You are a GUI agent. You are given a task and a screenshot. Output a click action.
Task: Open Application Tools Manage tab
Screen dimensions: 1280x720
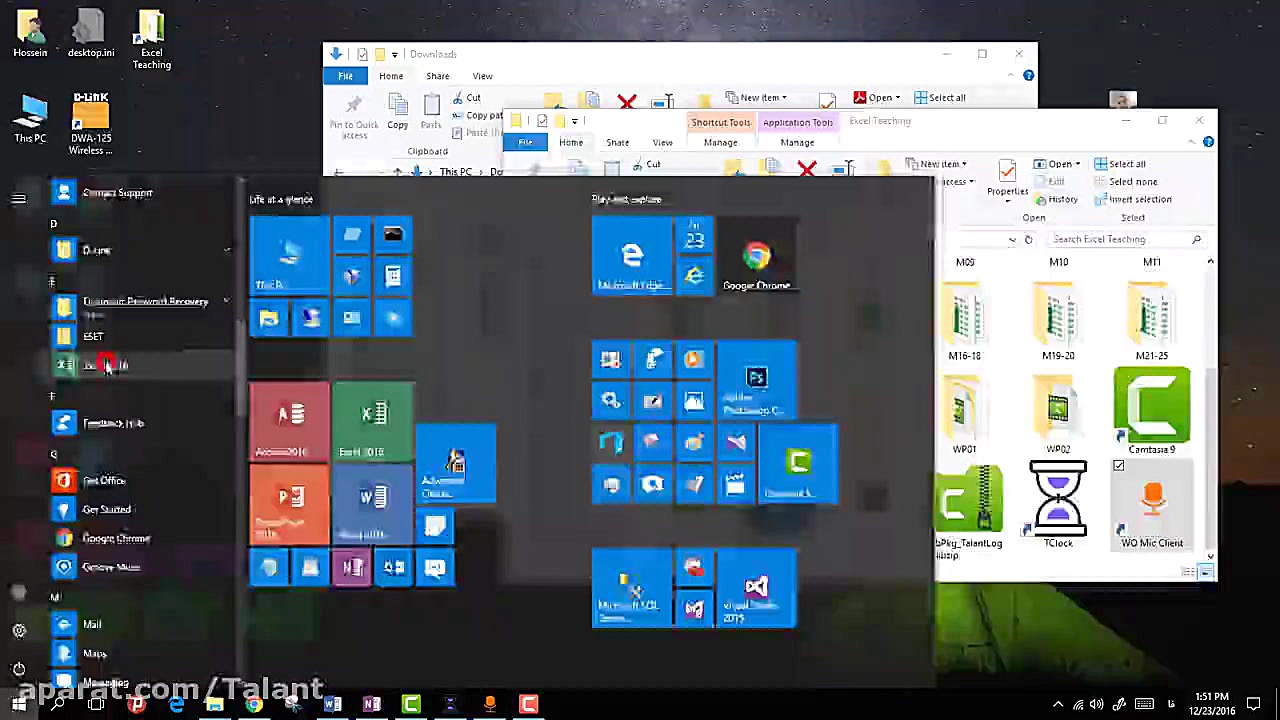pyautogui.click(x=797, y=142)
